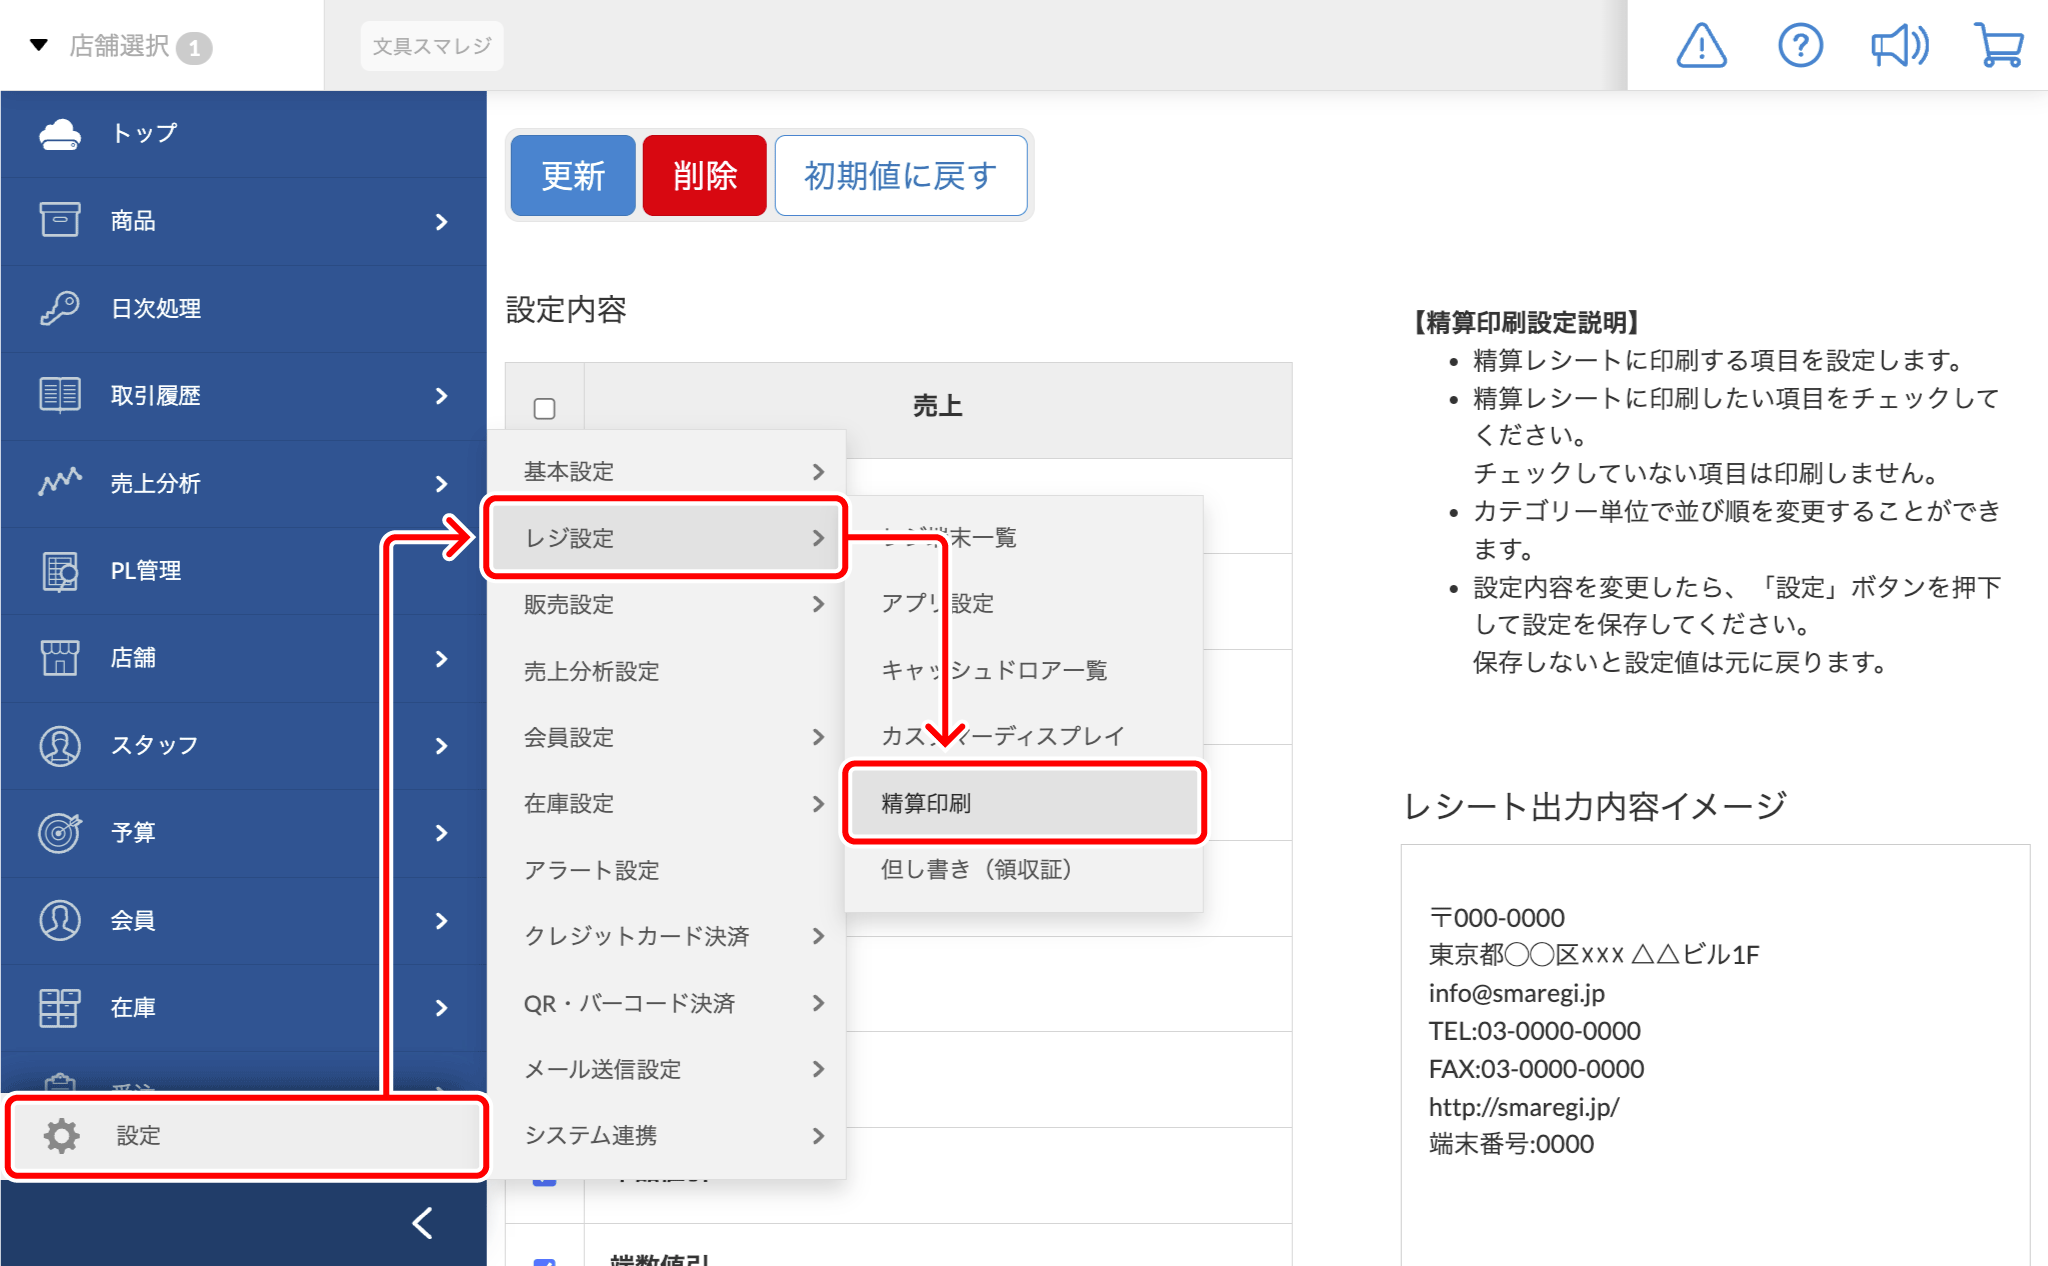Select アプリ設定 submenu entry
This screenshot has width=2048, height=1266.
click(1024, 603)
